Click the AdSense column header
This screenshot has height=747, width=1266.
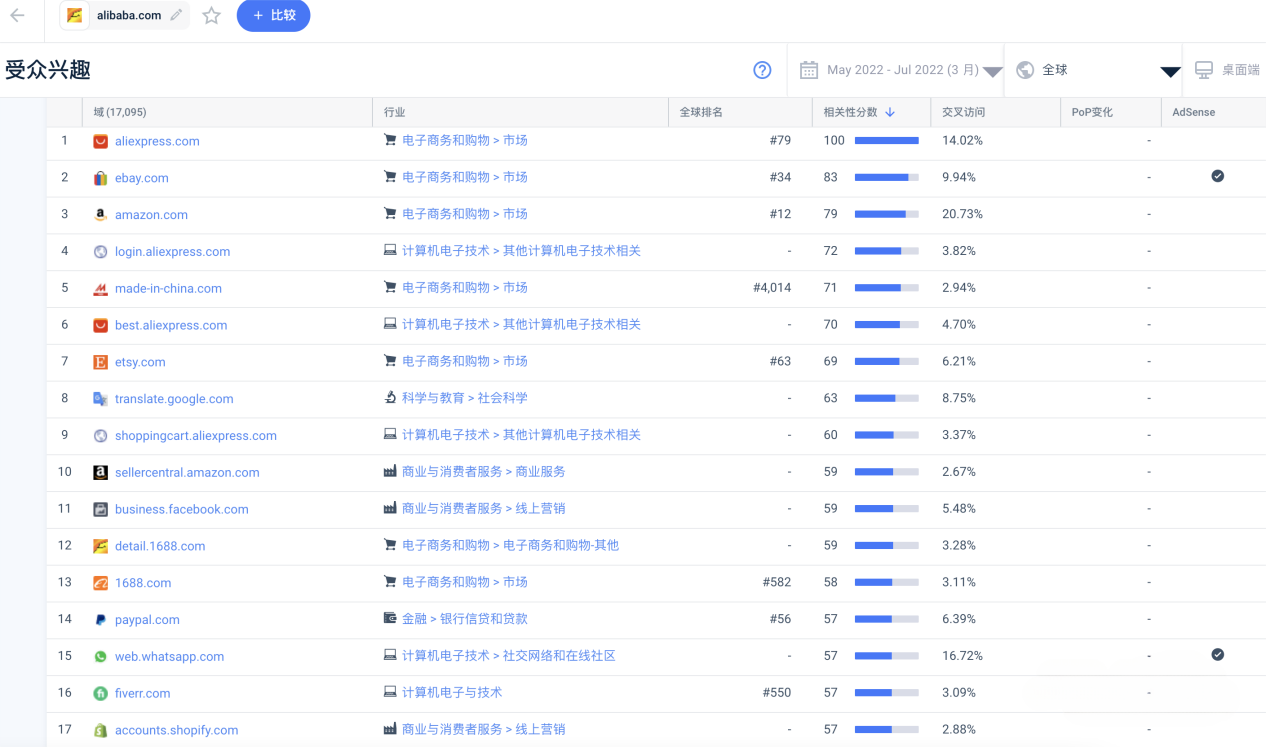1194,112
